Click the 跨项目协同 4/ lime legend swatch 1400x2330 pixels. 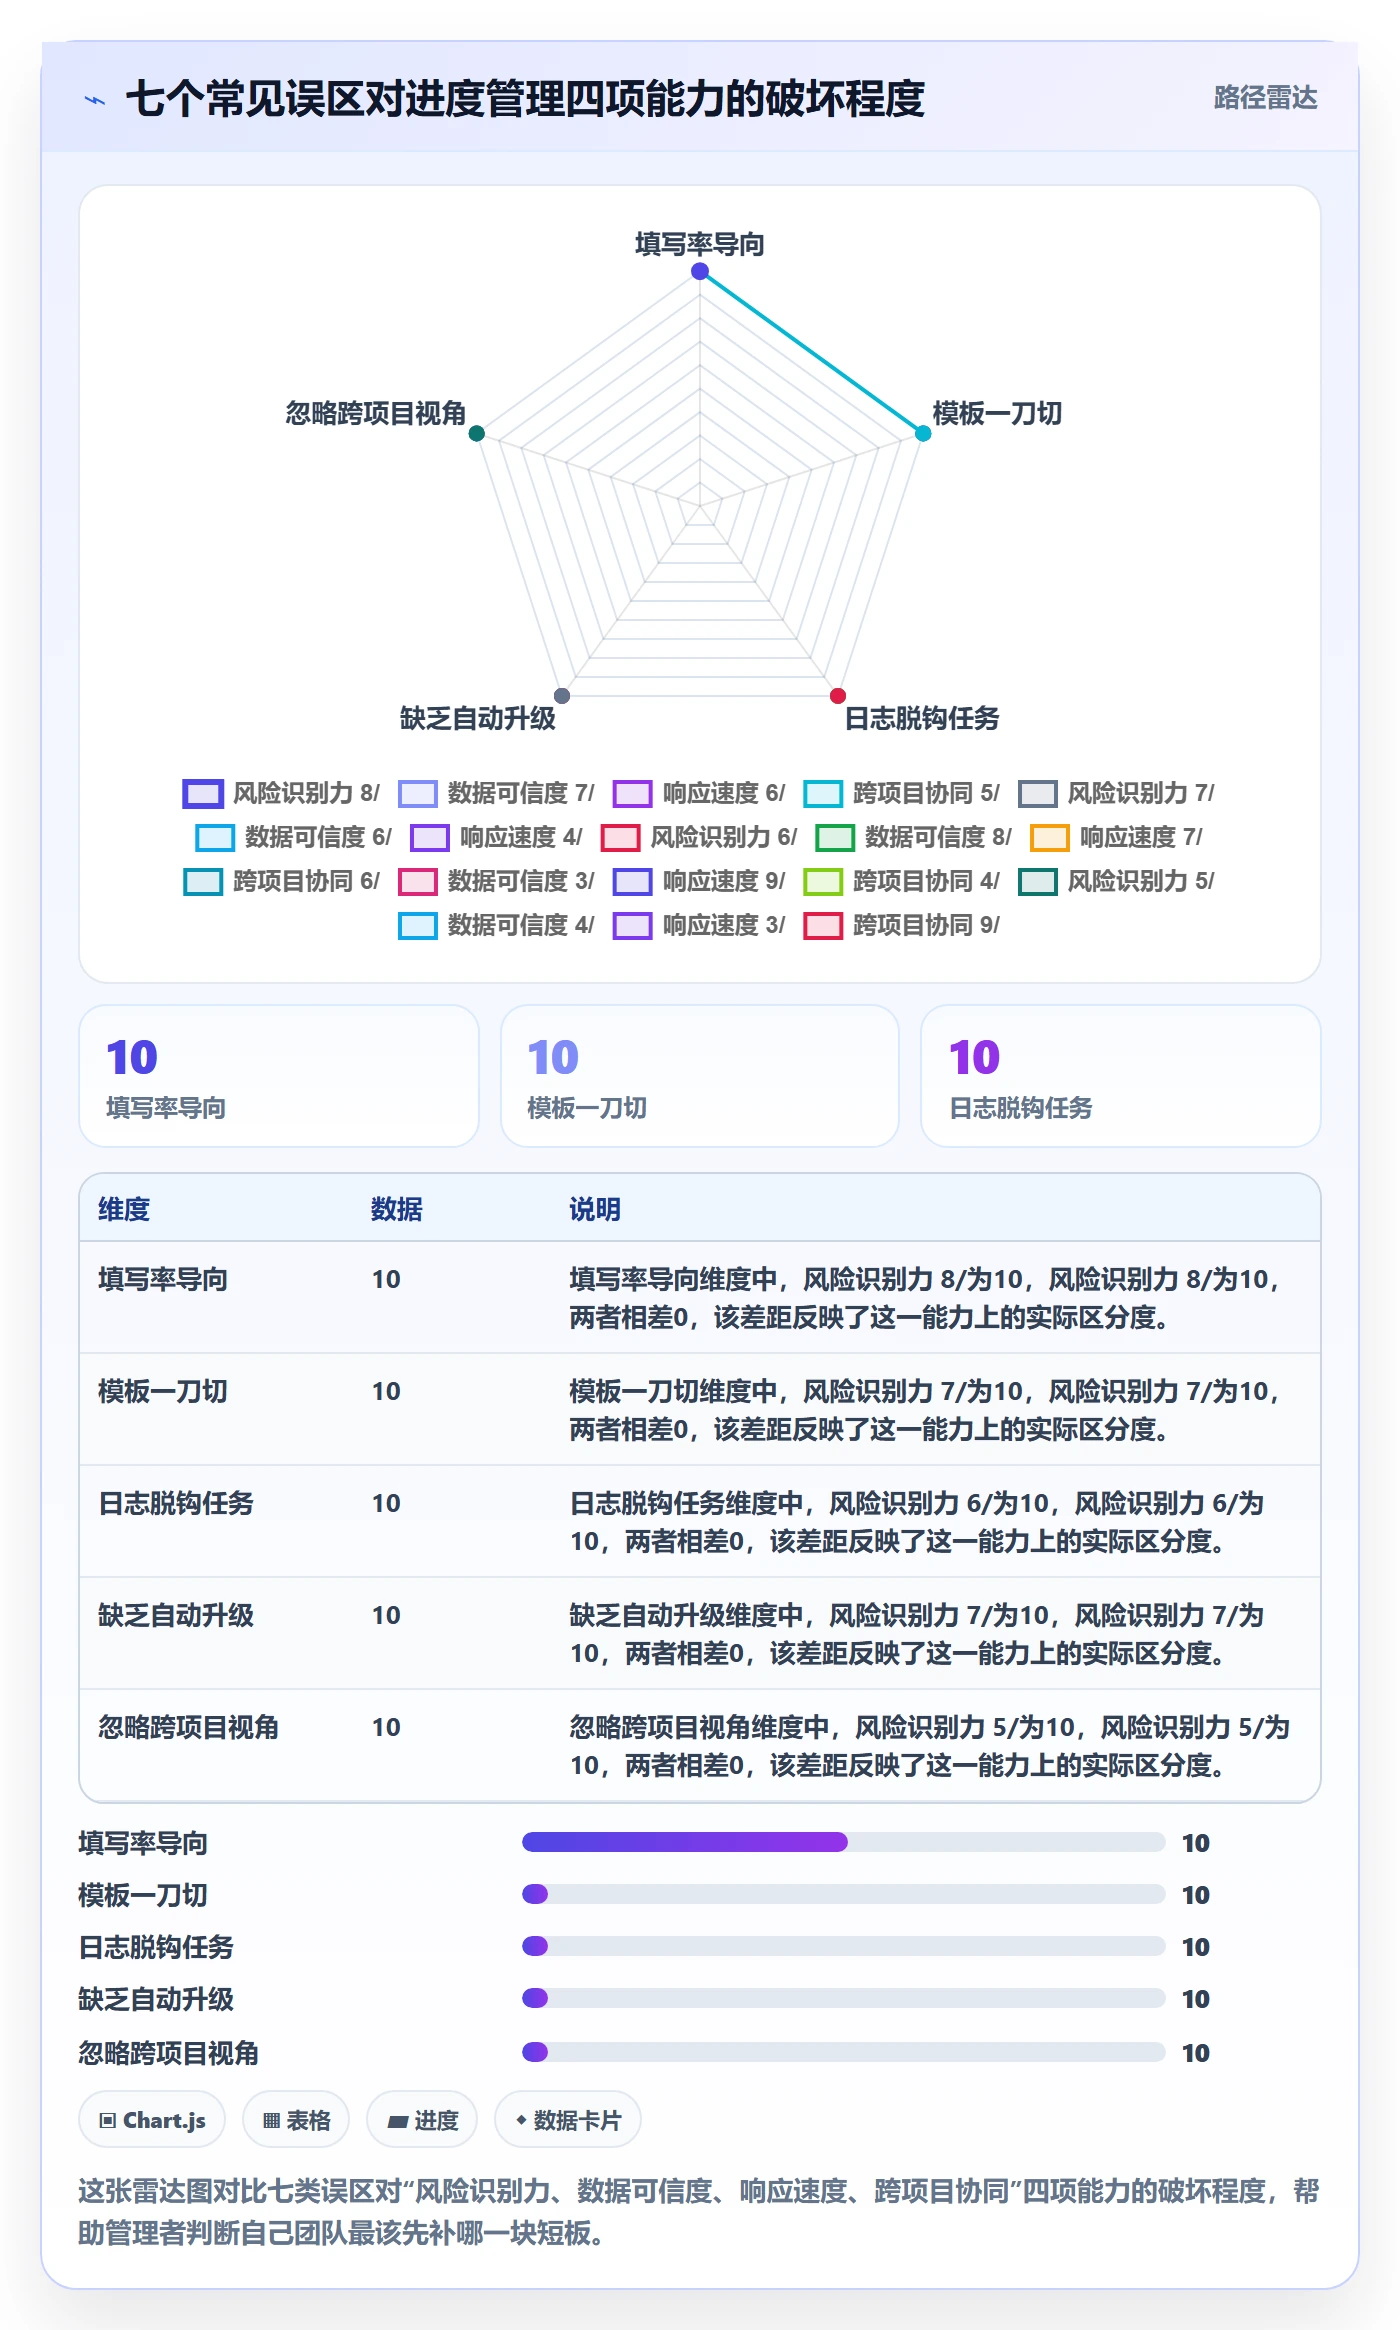pos(823,881)
